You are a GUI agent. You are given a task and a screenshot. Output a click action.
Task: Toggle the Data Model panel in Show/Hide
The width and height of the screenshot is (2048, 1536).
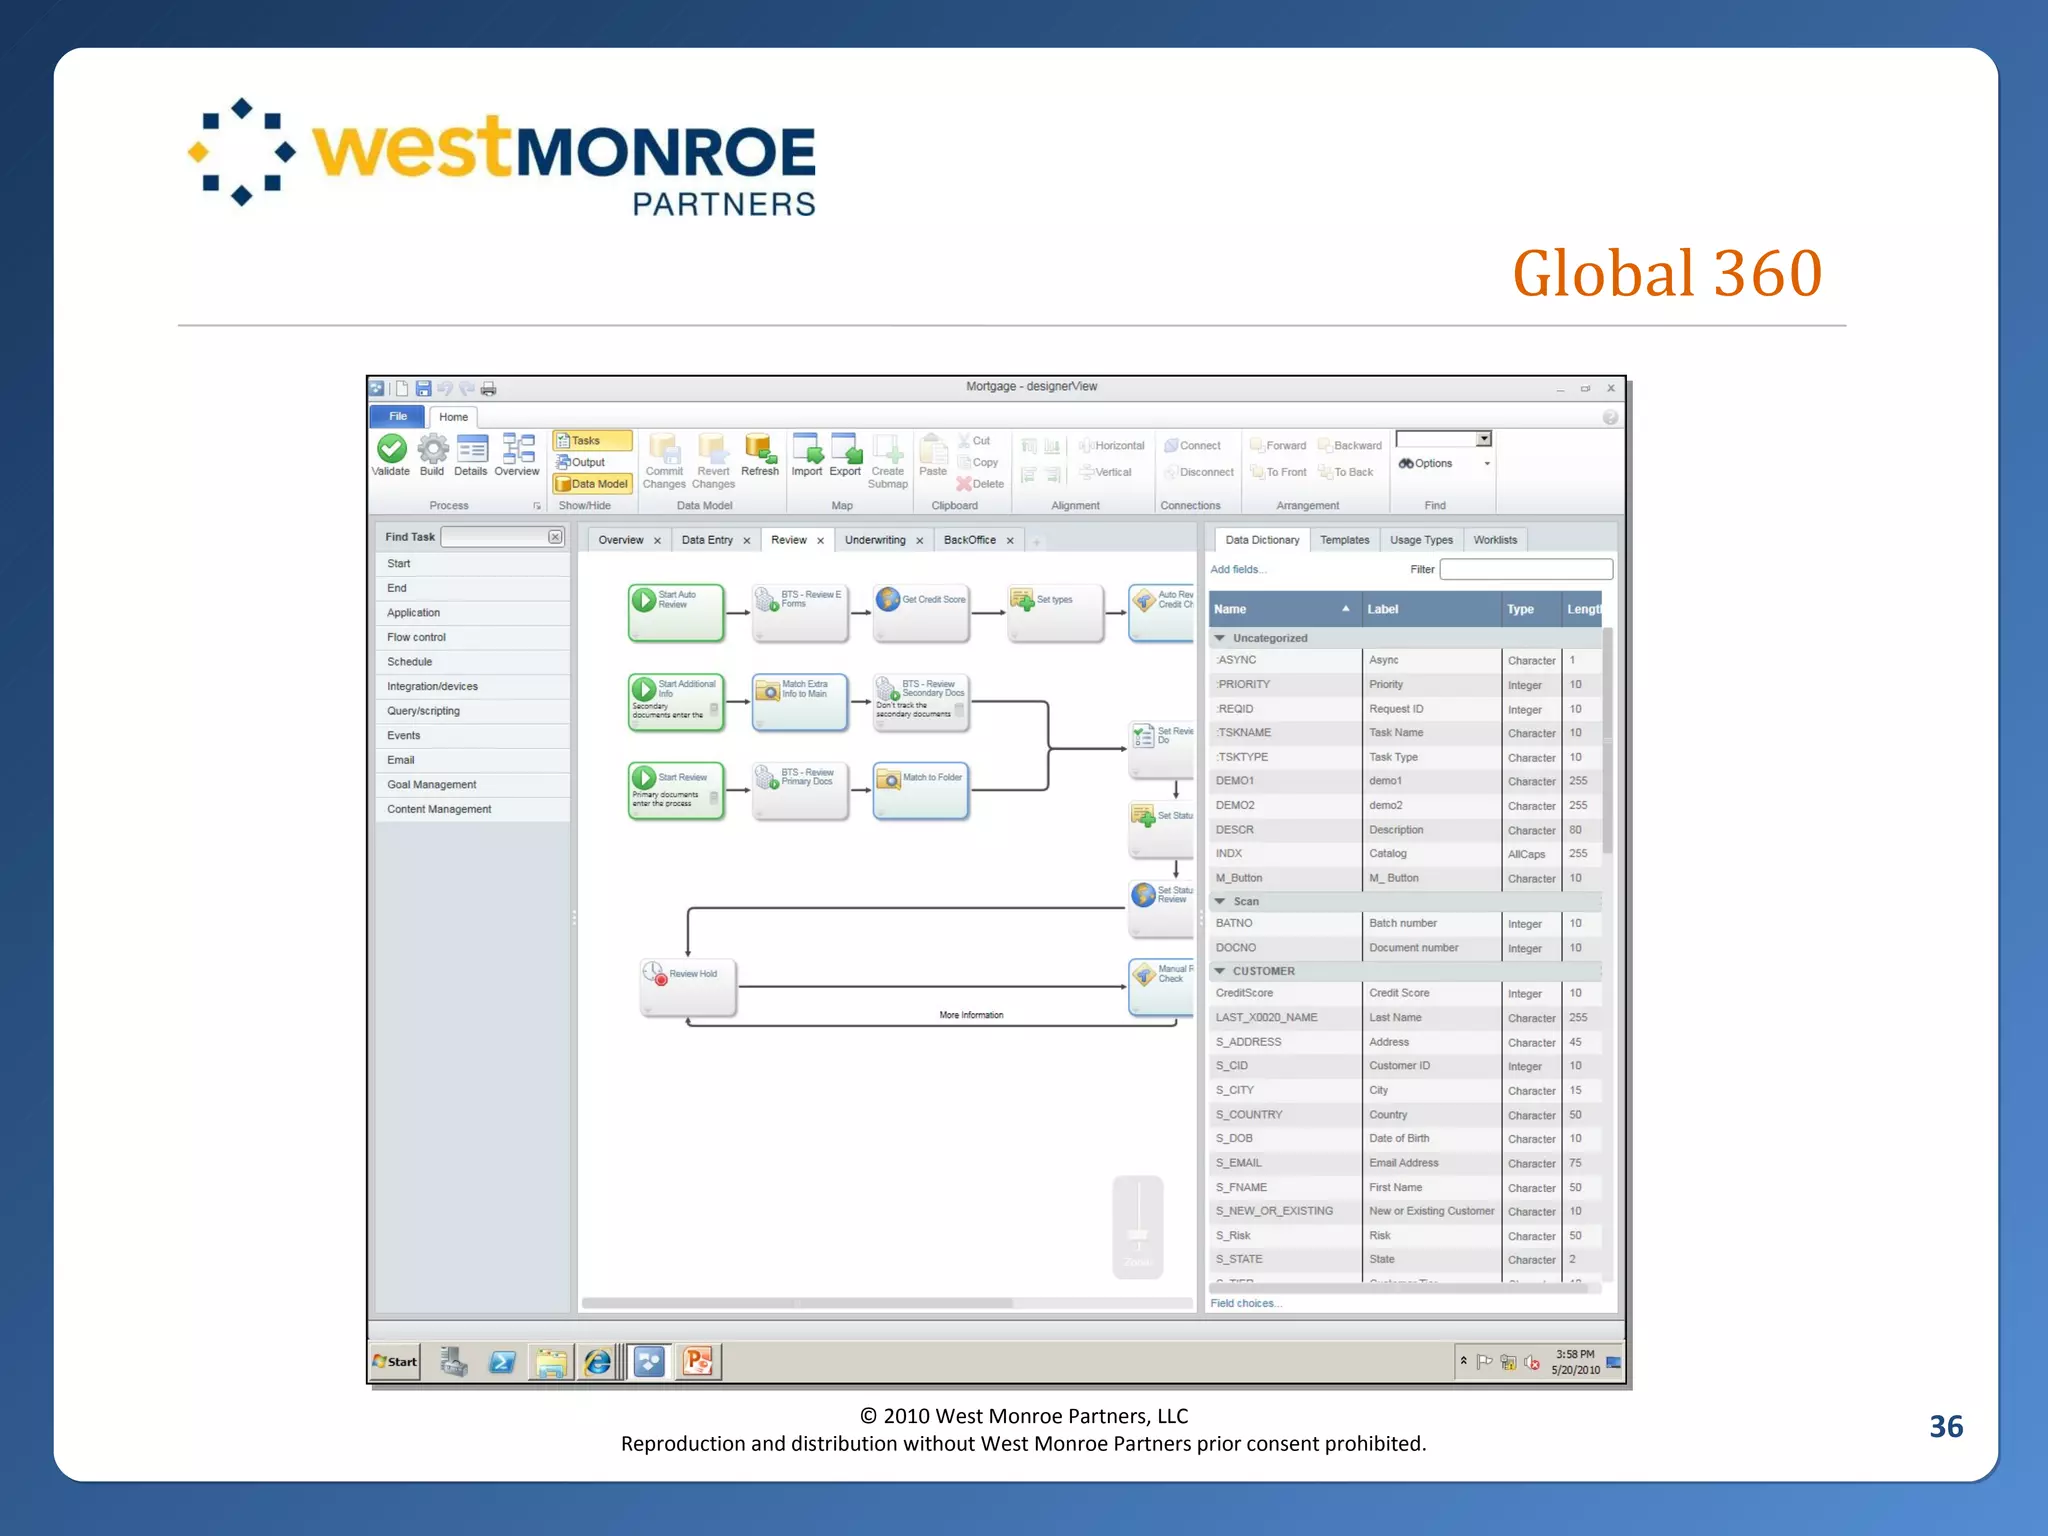click(592, 484)
